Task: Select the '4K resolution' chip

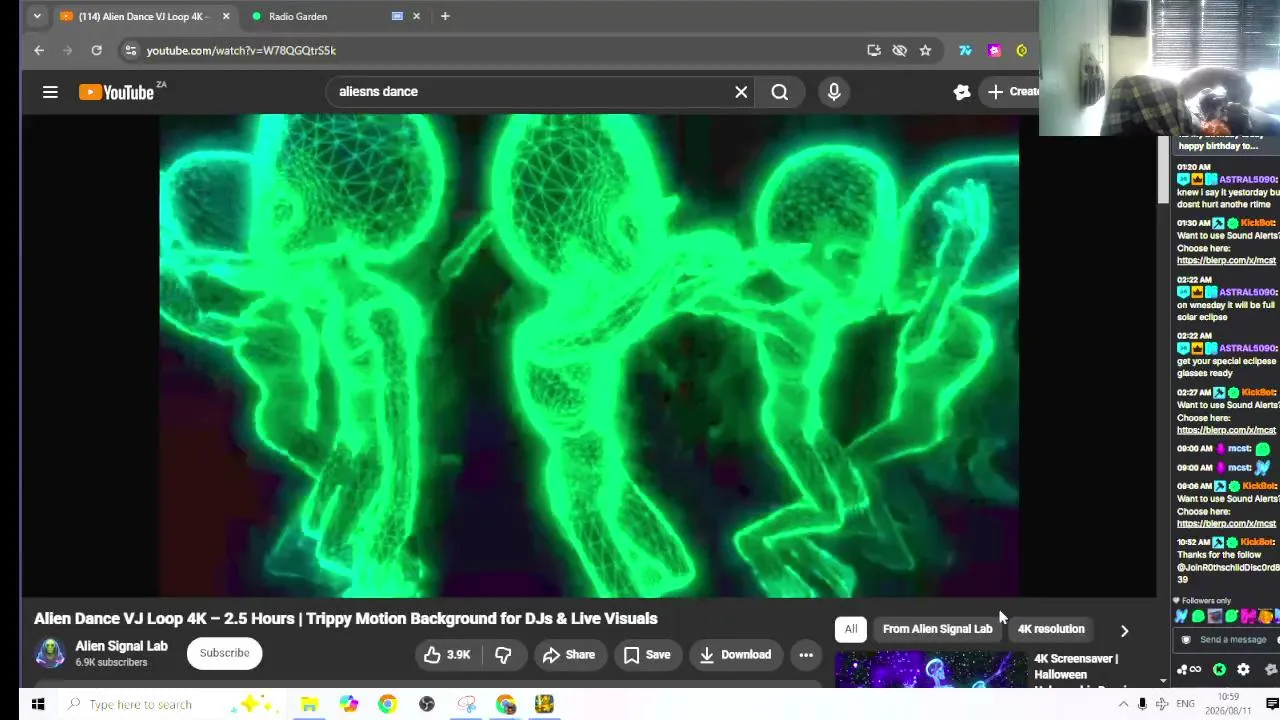Action: (1051, 629)
